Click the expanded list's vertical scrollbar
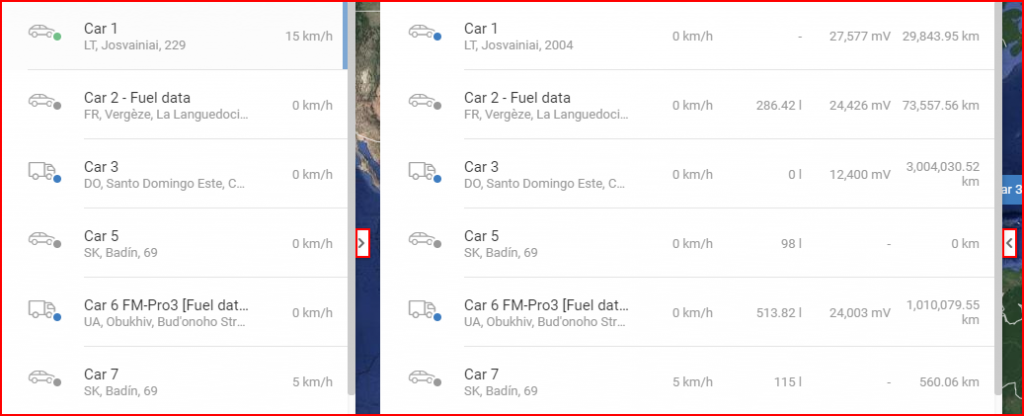Screen dimensions: 1024x416 click(x=999, y=198)
